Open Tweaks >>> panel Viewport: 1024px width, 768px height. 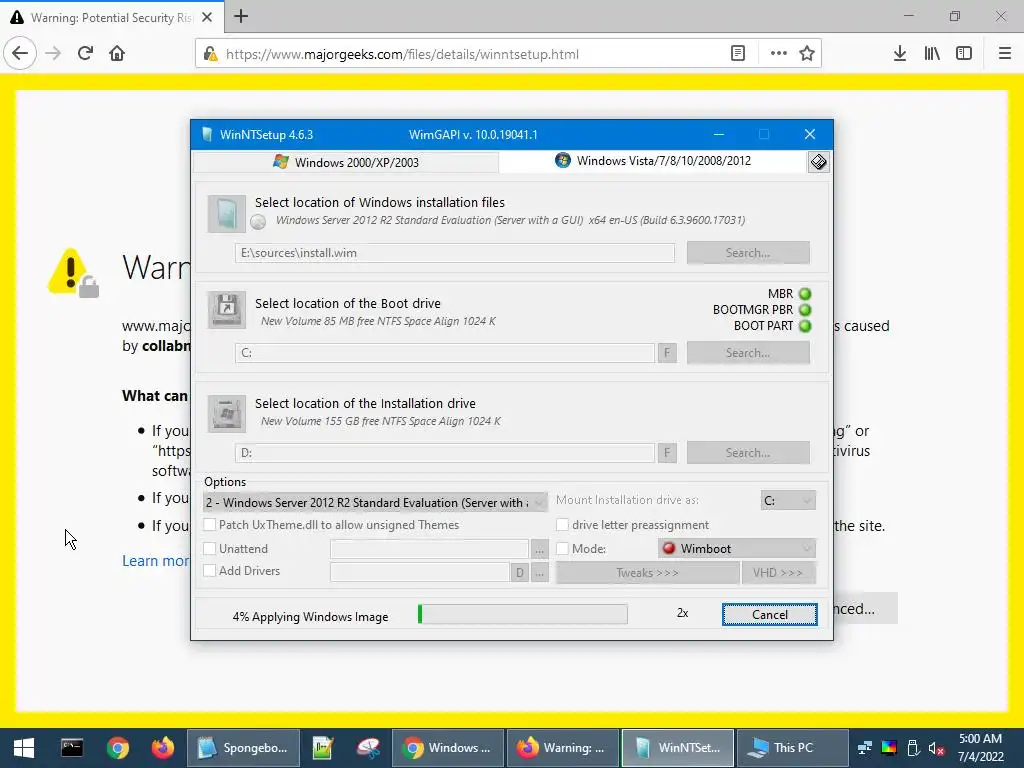(x=647, y=573)
